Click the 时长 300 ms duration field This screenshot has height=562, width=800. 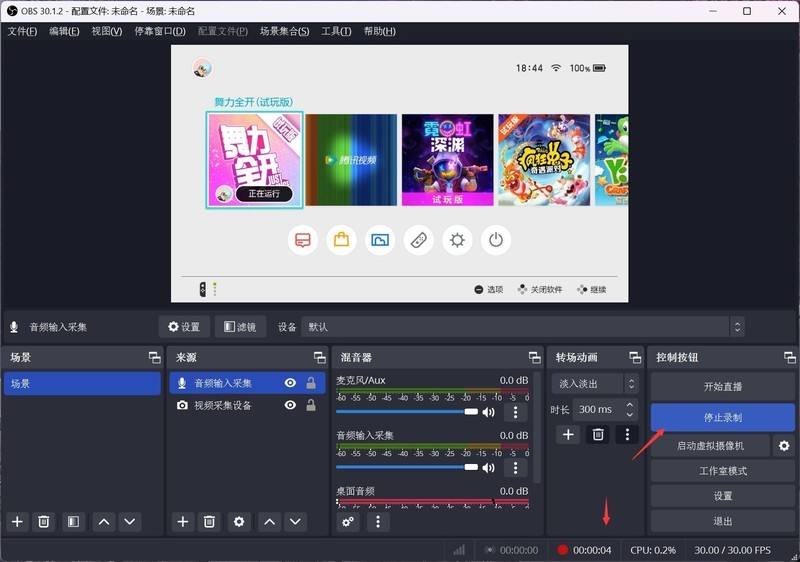click(x=598, y=410)
